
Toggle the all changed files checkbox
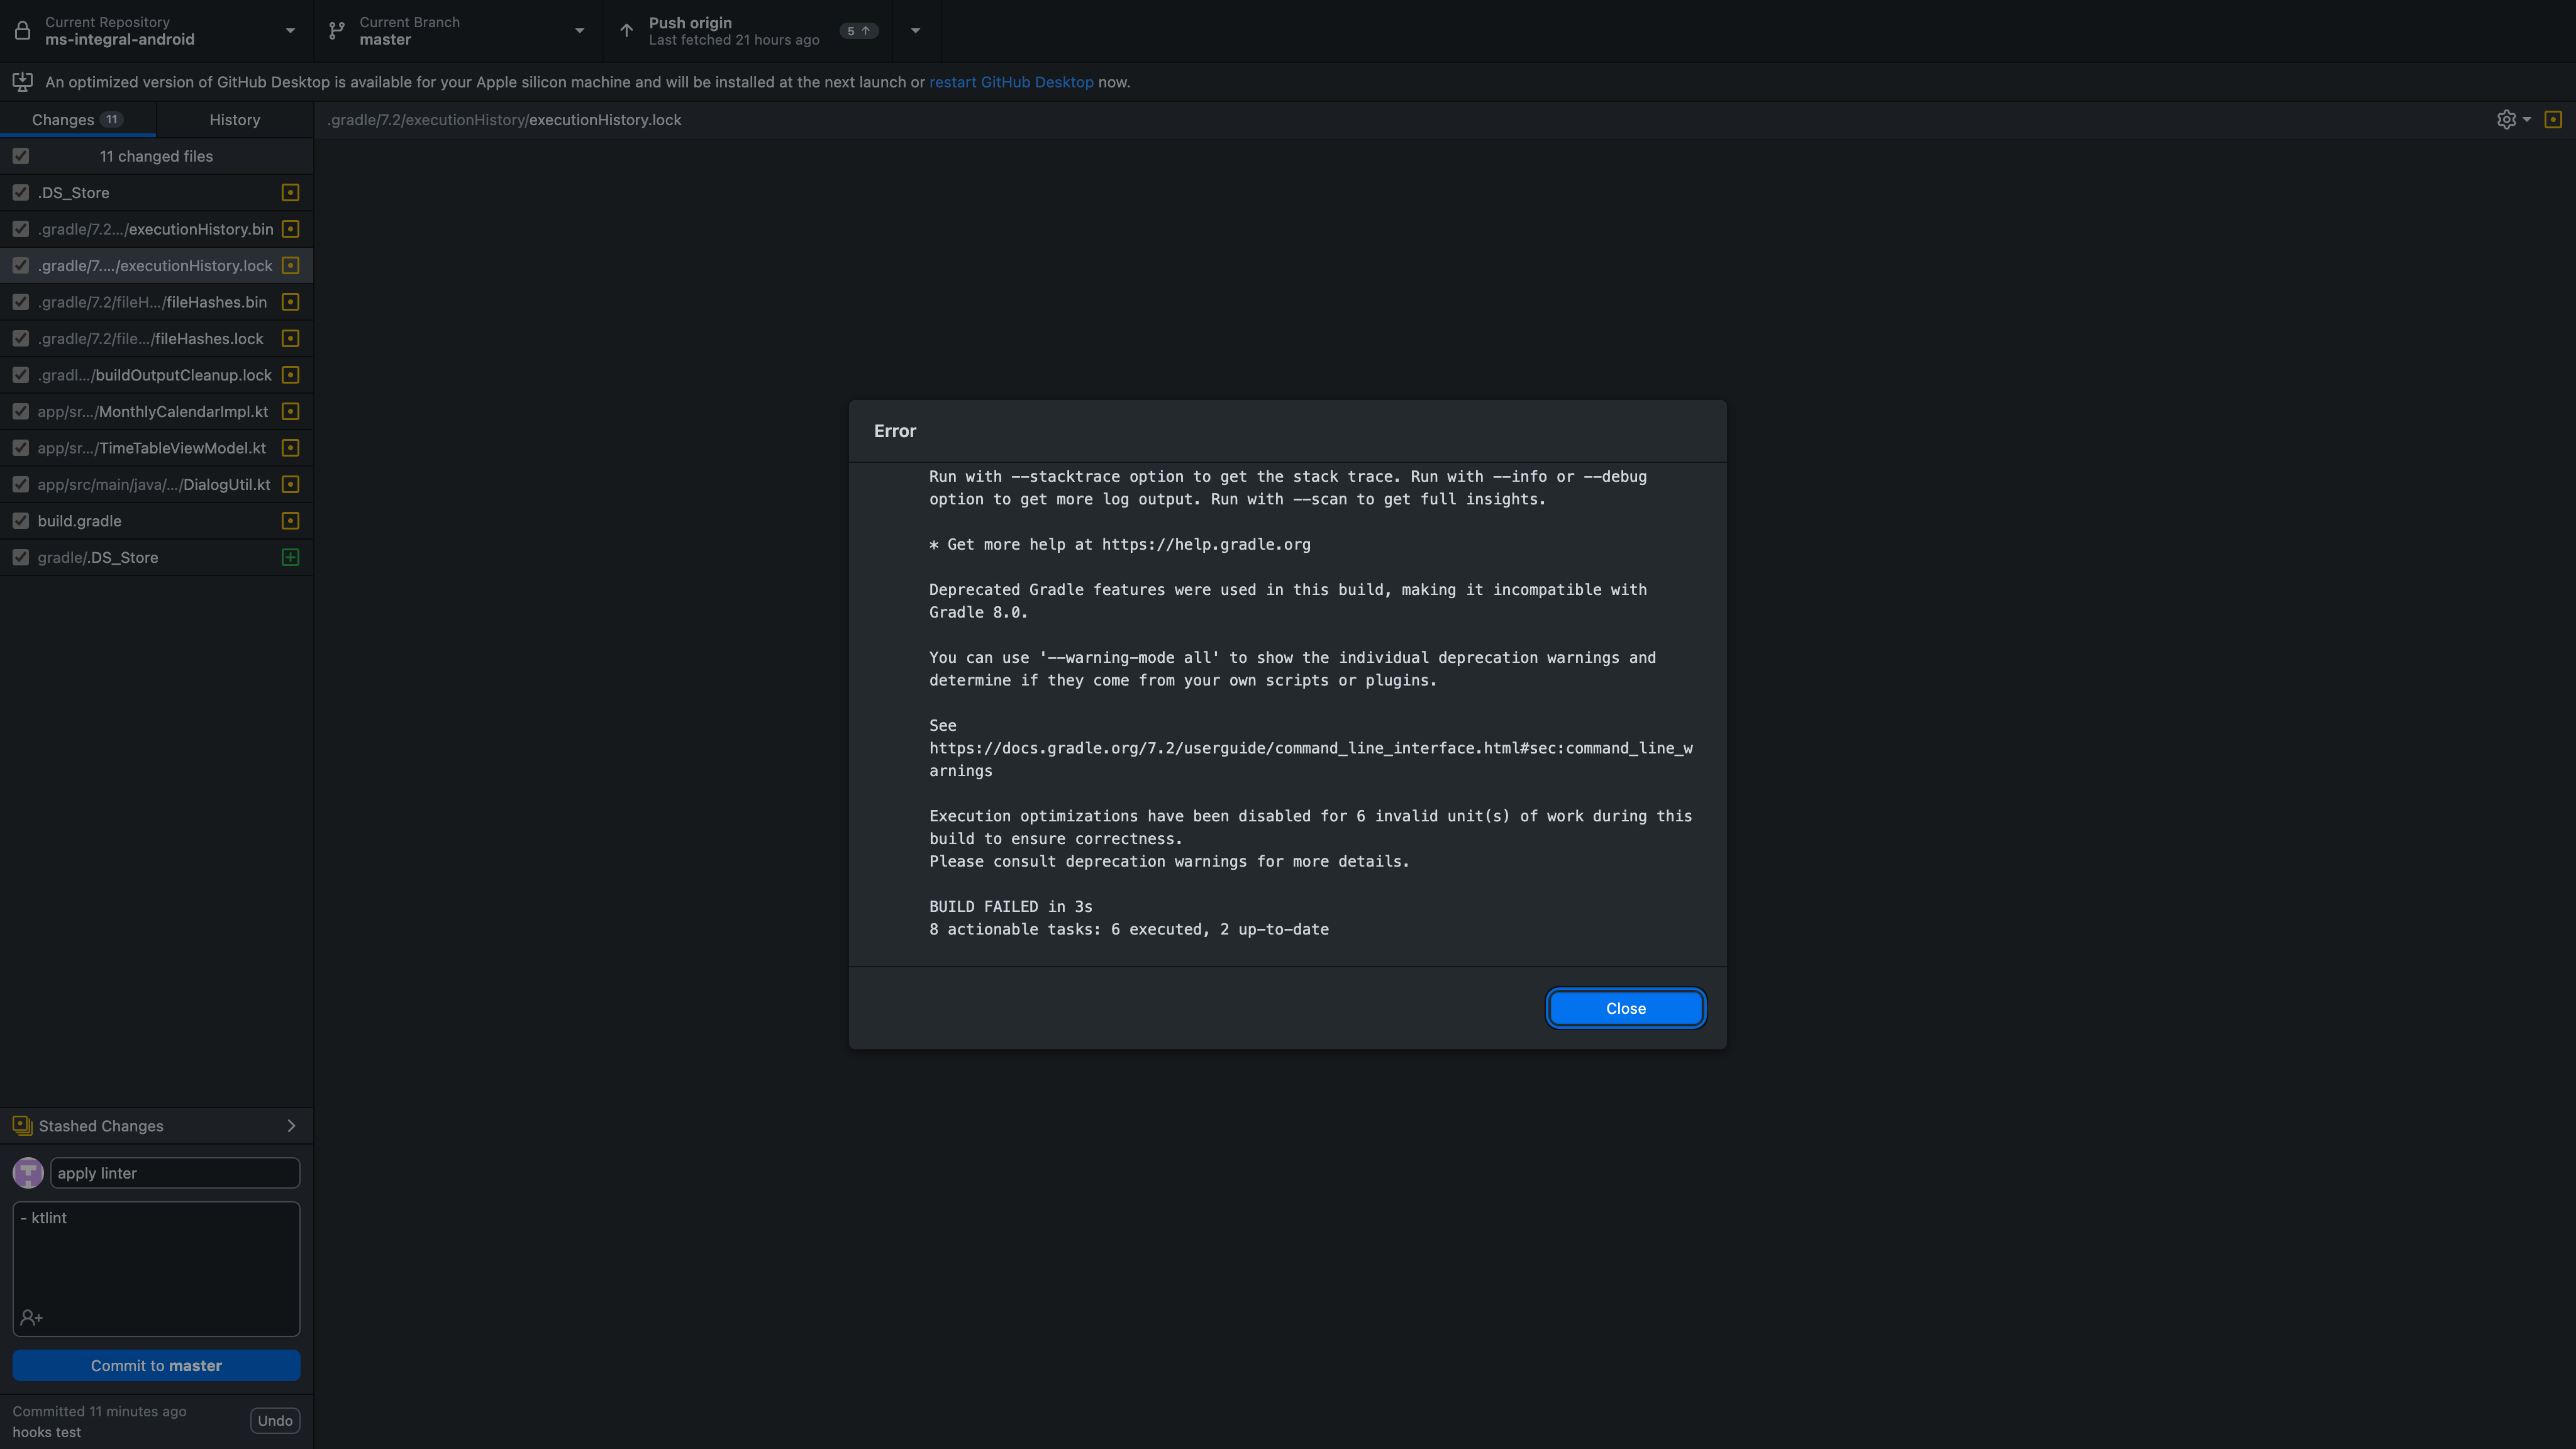click(21, 156)
